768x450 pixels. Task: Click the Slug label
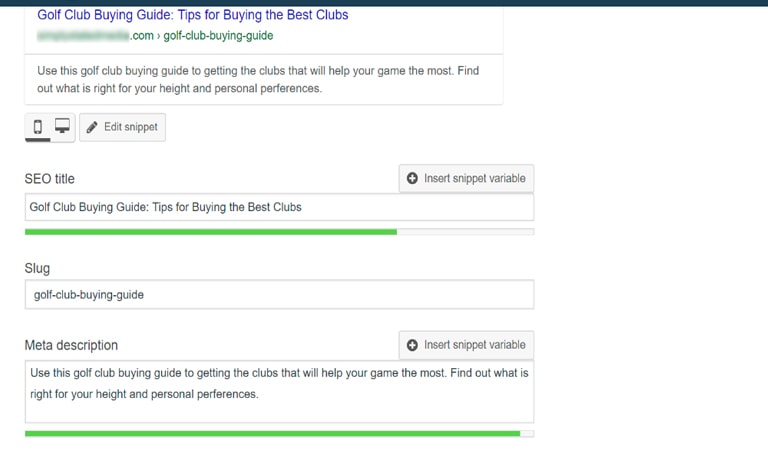[x=37, y=268]
